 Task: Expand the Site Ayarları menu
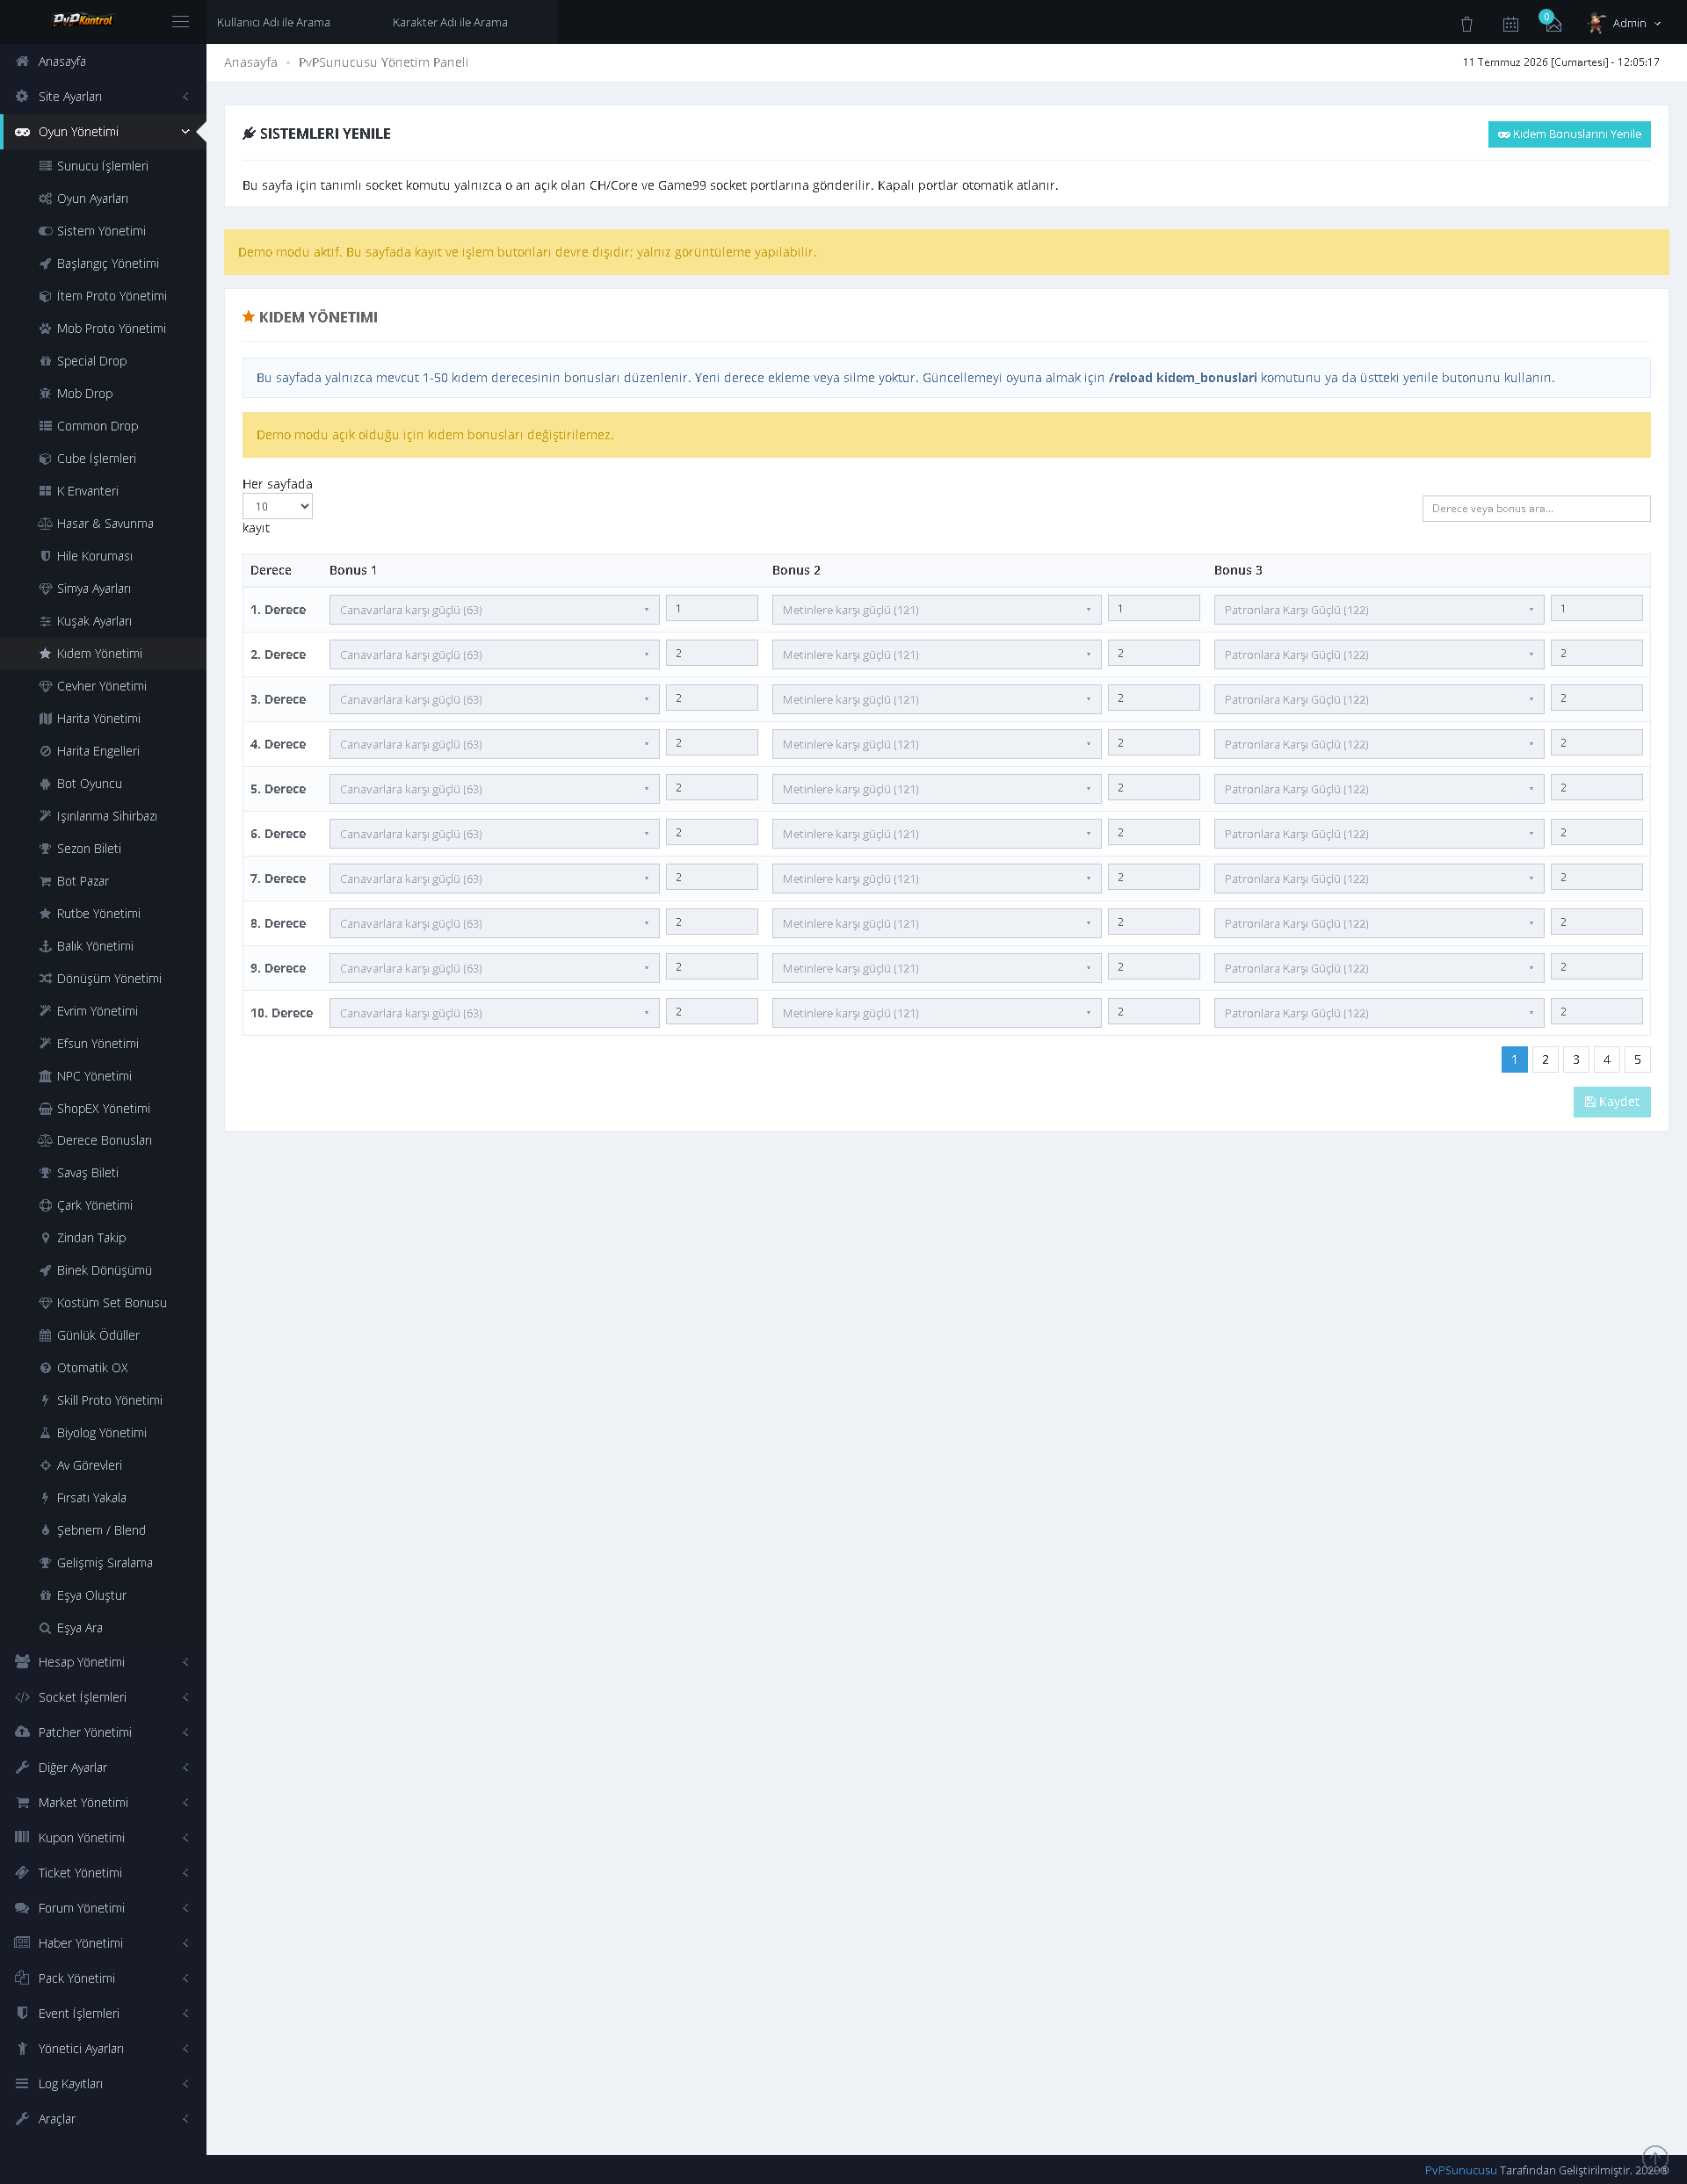(103, 97)
